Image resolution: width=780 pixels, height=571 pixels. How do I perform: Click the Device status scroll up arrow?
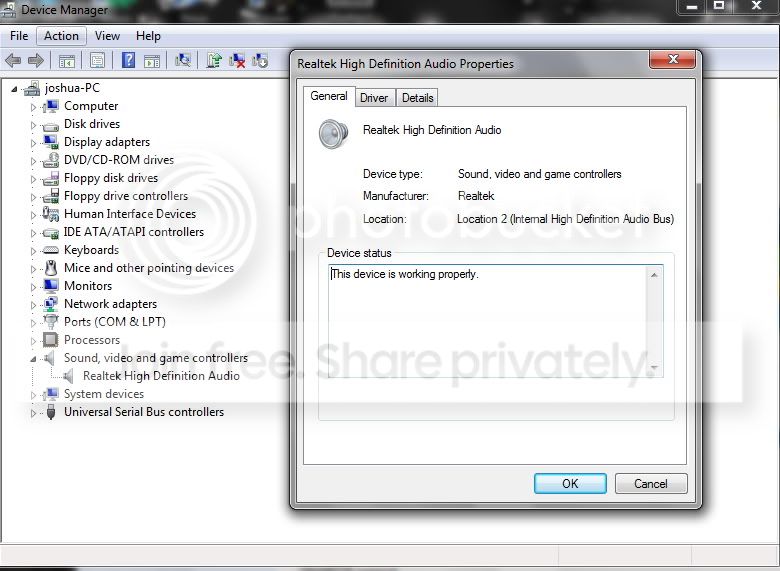[x=654, y=275]
